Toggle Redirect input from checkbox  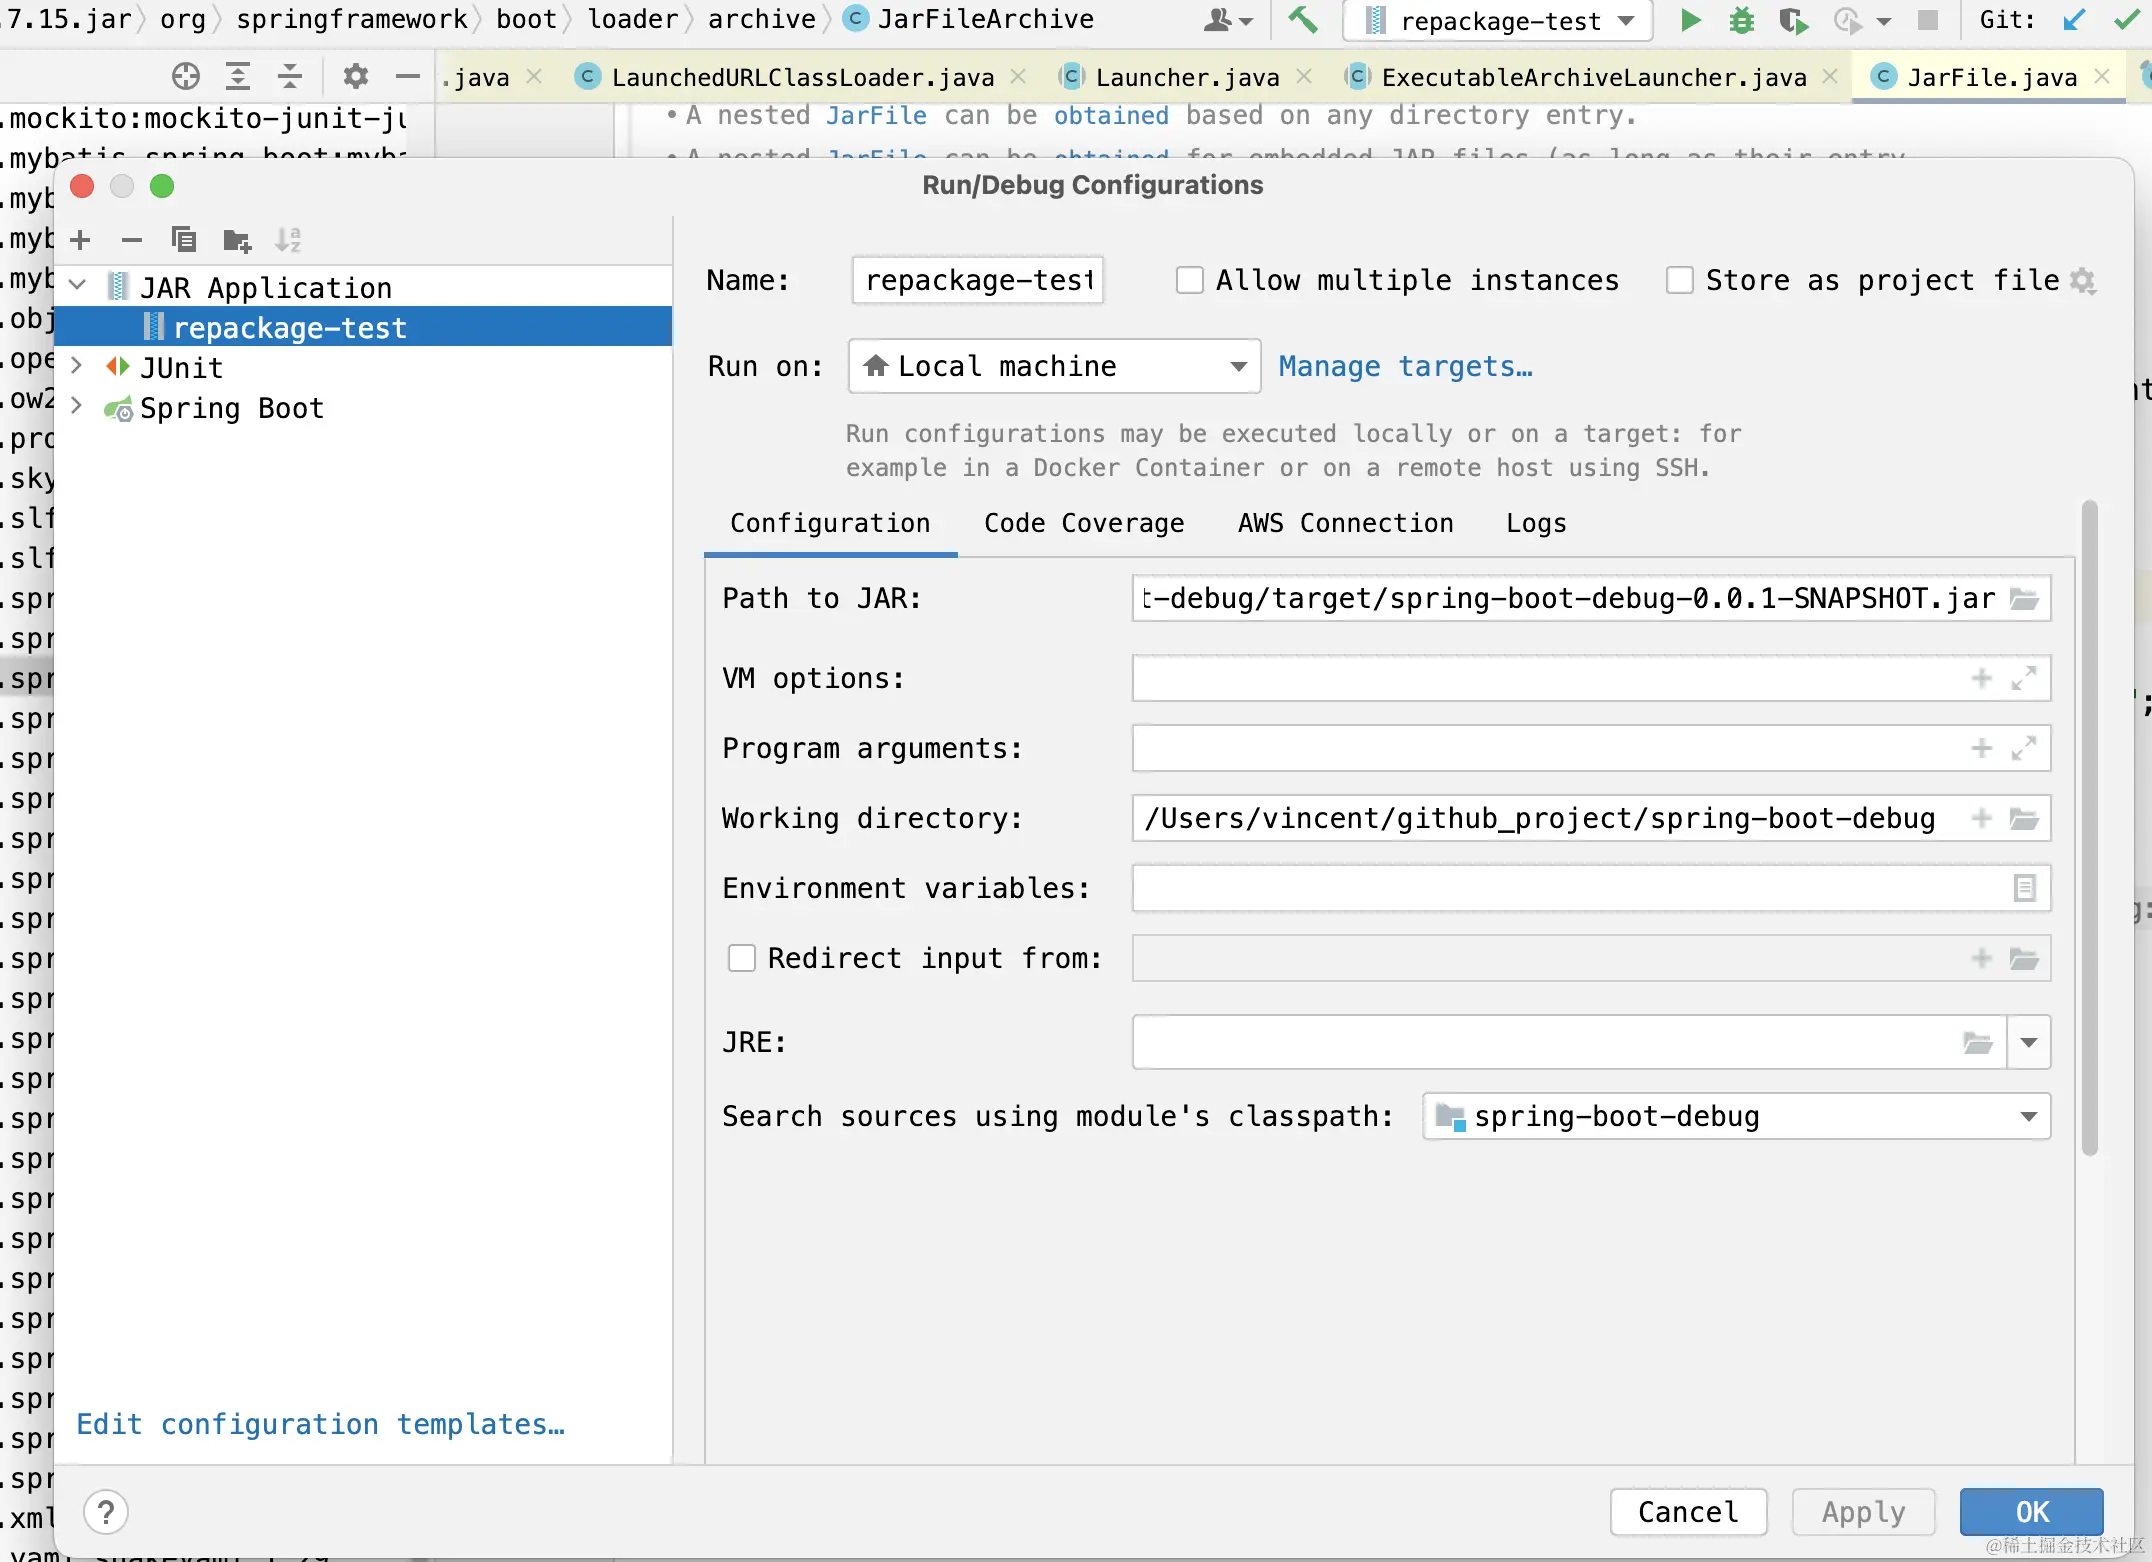tap(742, 958)
